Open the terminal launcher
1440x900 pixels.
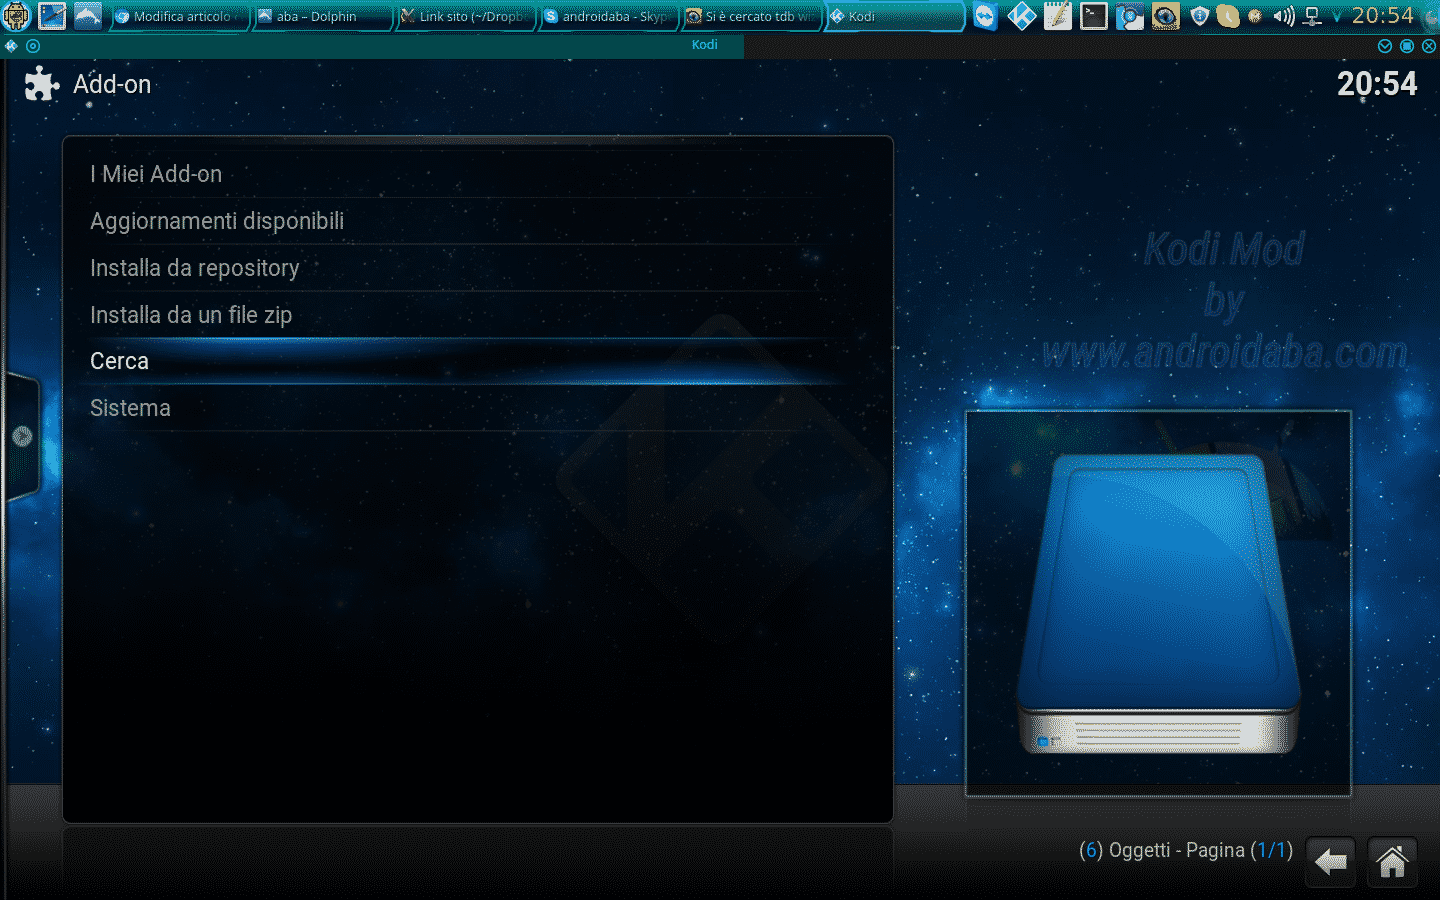(x=1093, y=16)
